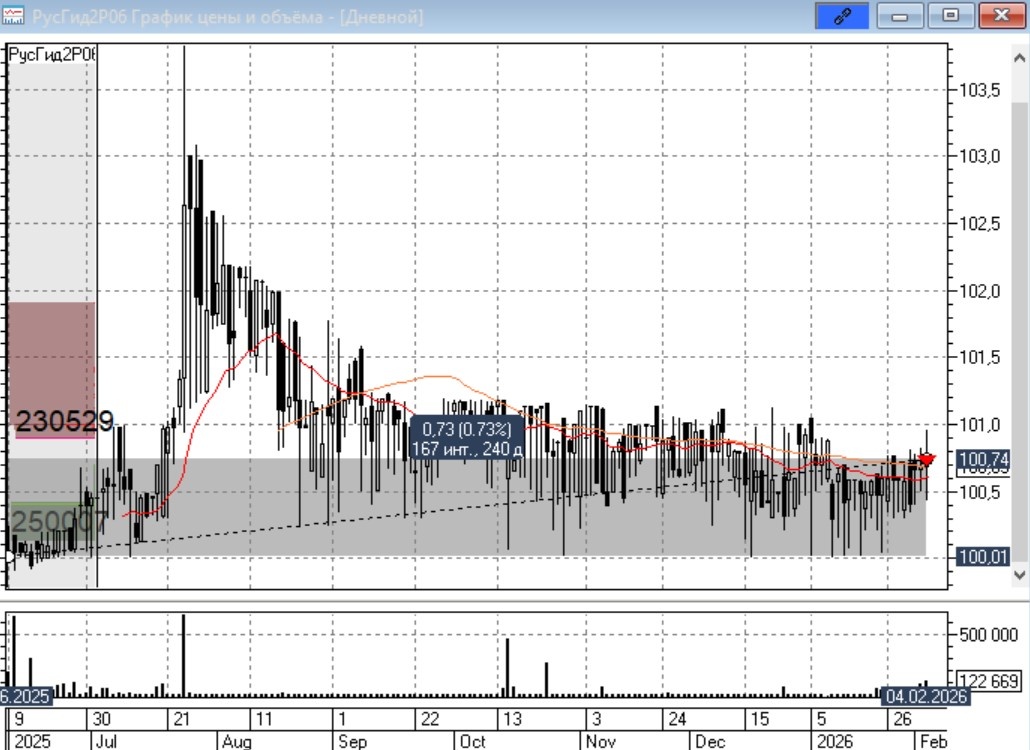
Task: Click the 101,0 price axis label
Action: 979,425
